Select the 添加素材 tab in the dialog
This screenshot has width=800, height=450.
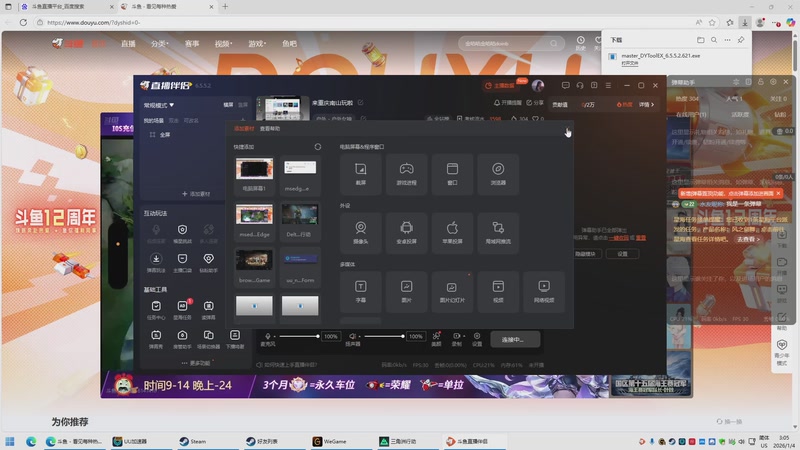(x=244, y=129)
